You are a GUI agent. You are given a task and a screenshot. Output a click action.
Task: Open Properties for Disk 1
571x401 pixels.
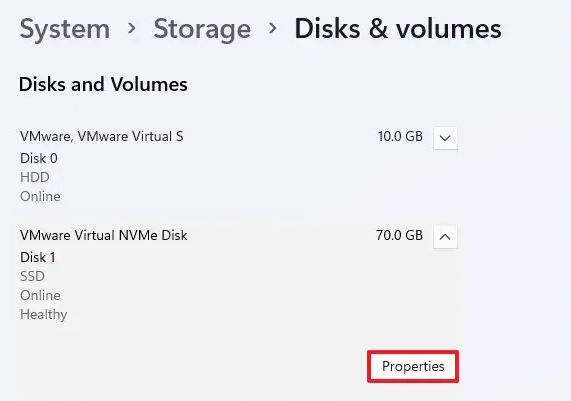pos(413,366)
